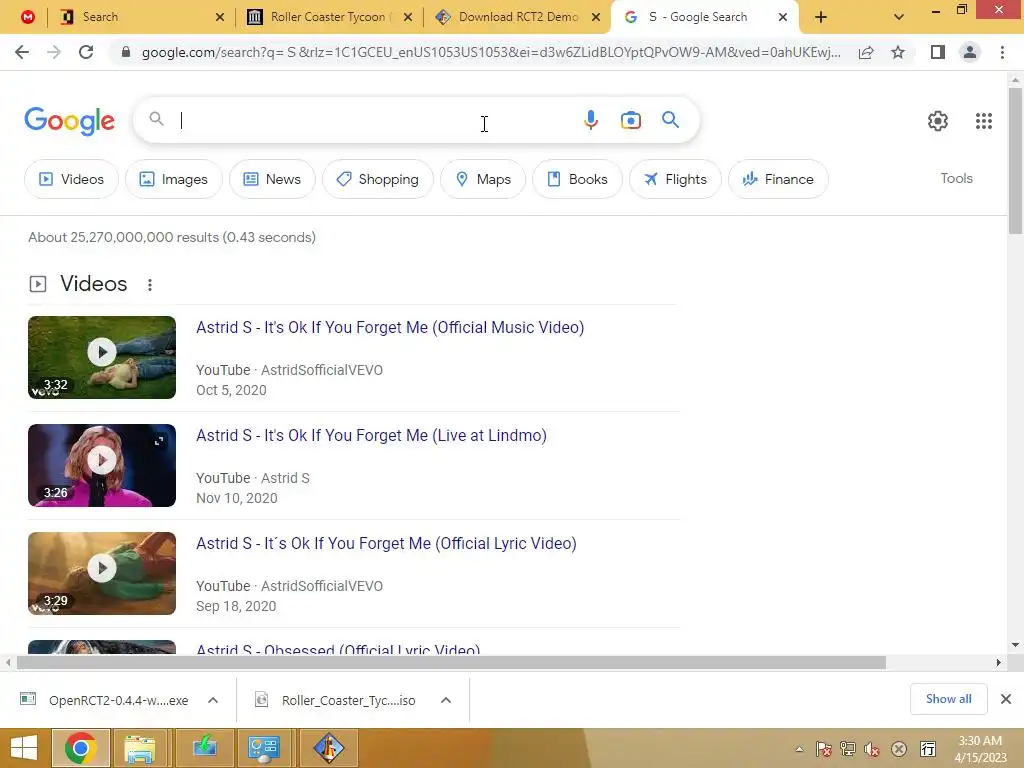
Task: Switch to the Search tab
Action: click(141, 17)
